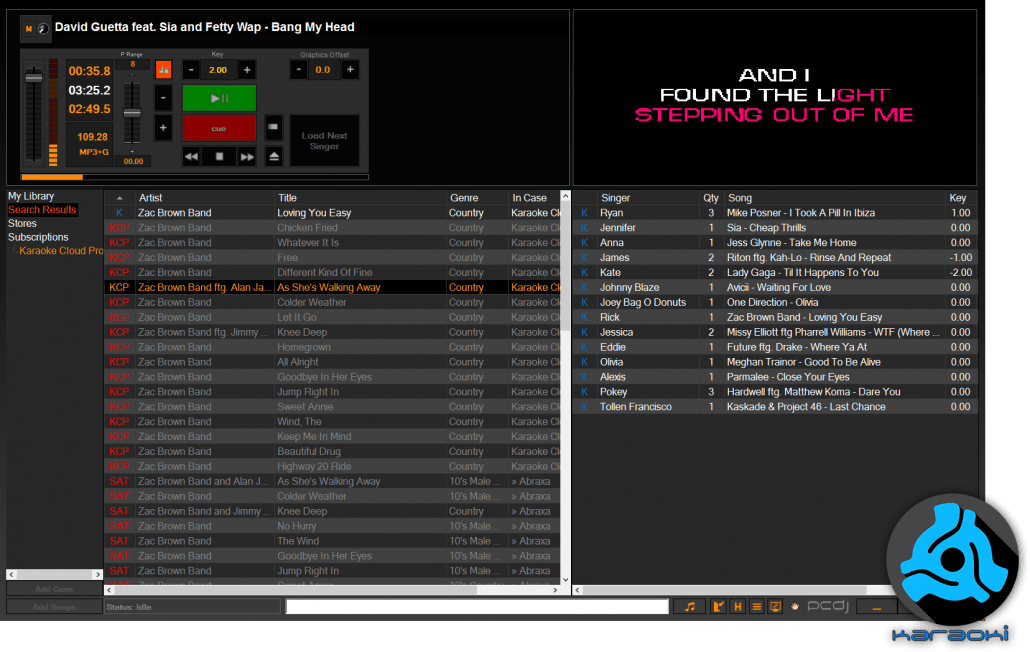Open Karaoke Cloud Pro under Subscriptions
1030x652 pixels.
[x=60, y=251]
